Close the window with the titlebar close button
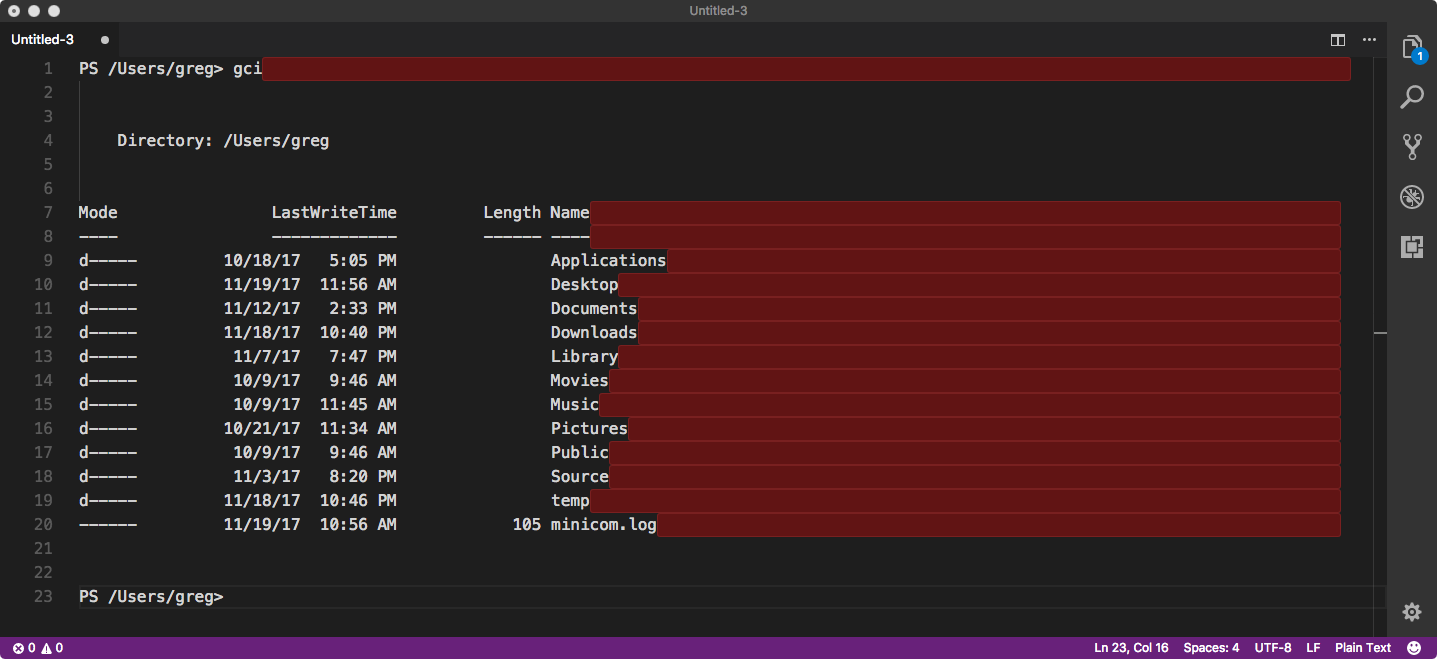Screen dimensions: 1437x659 click(14, 11)
